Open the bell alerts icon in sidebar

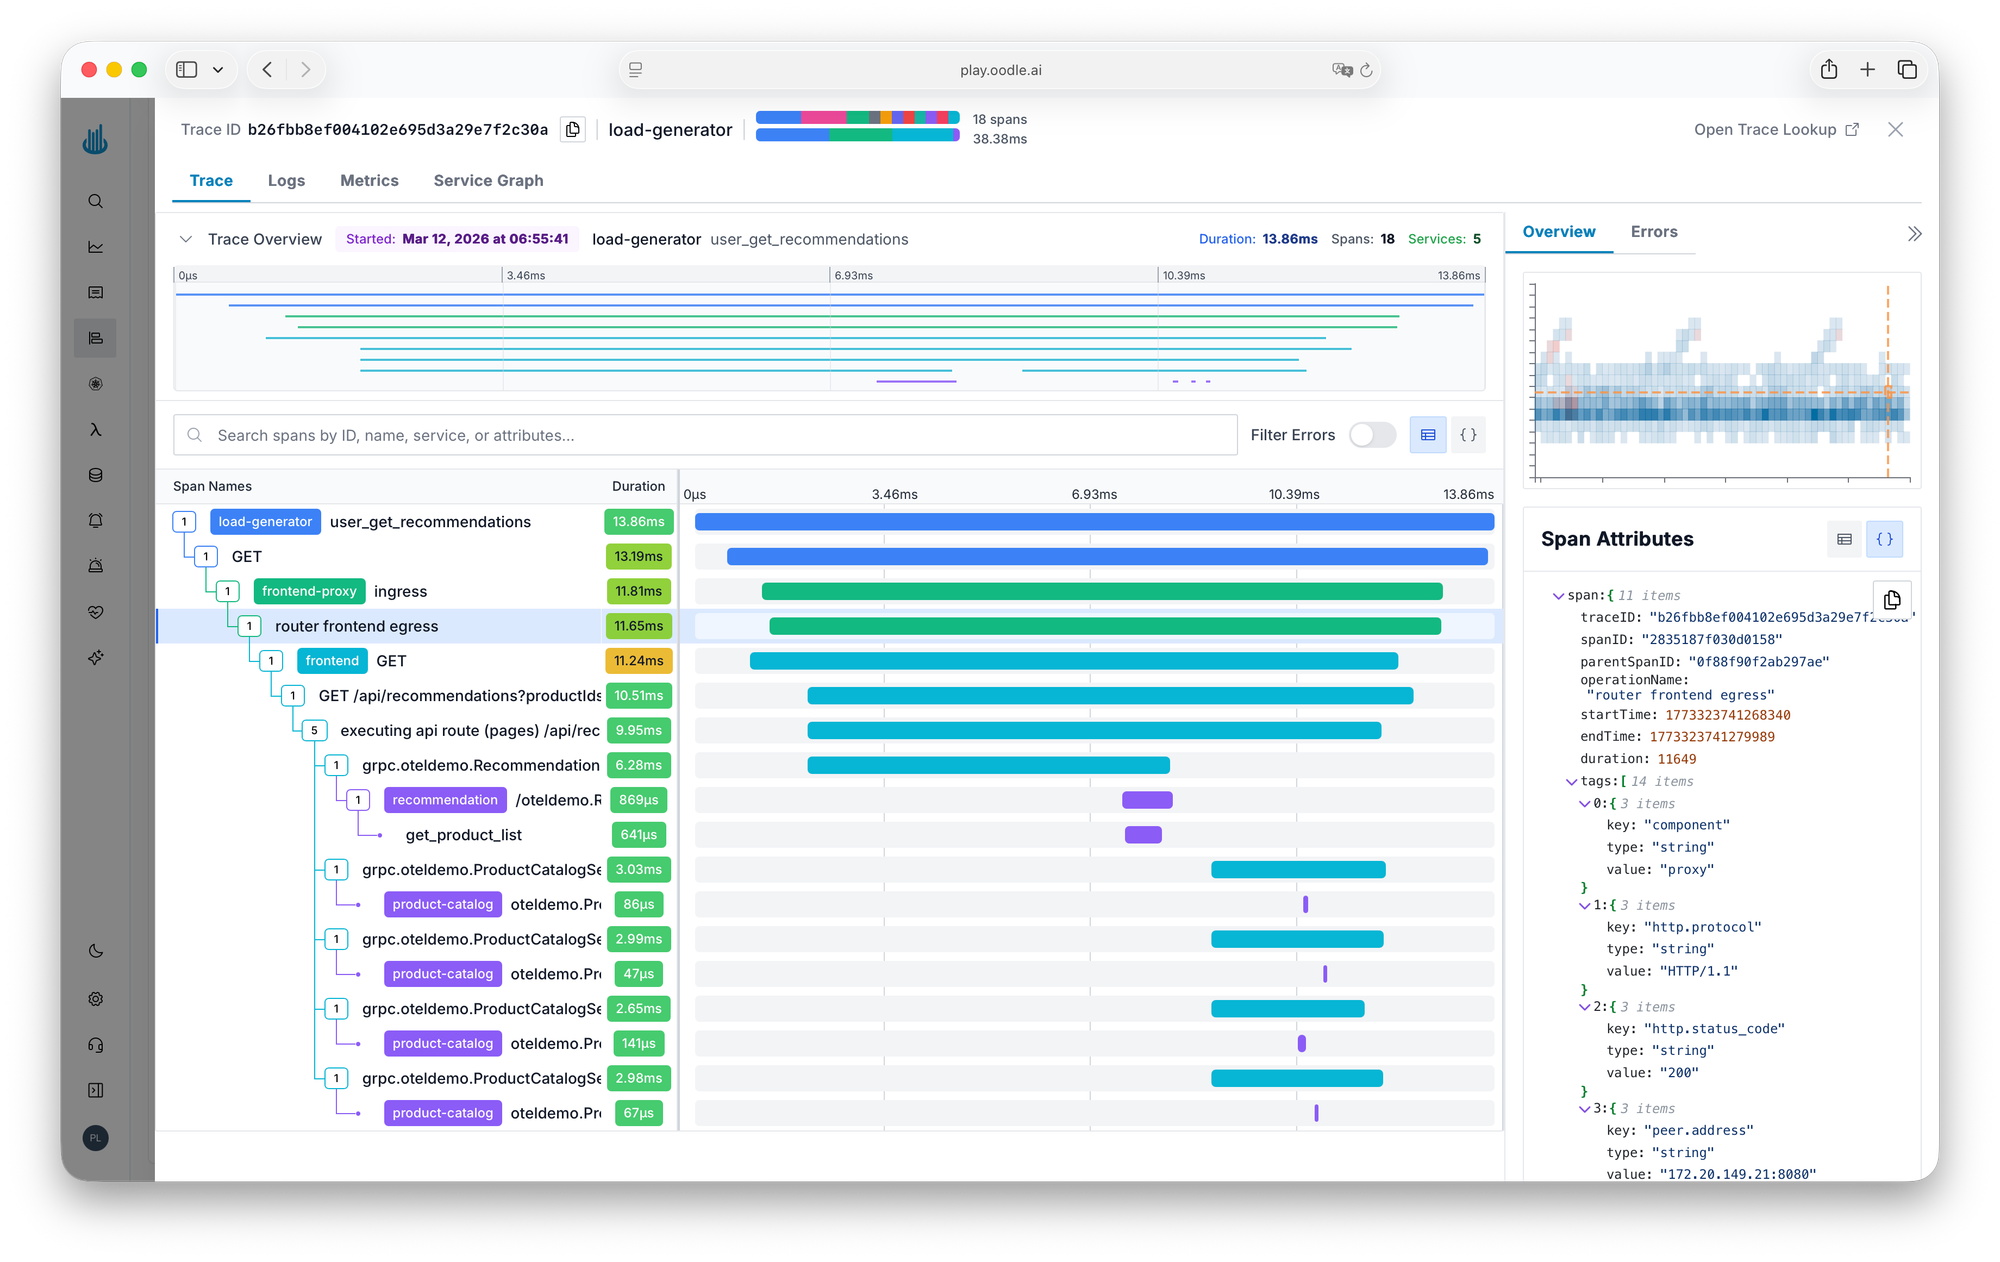[x=96, y=520]
